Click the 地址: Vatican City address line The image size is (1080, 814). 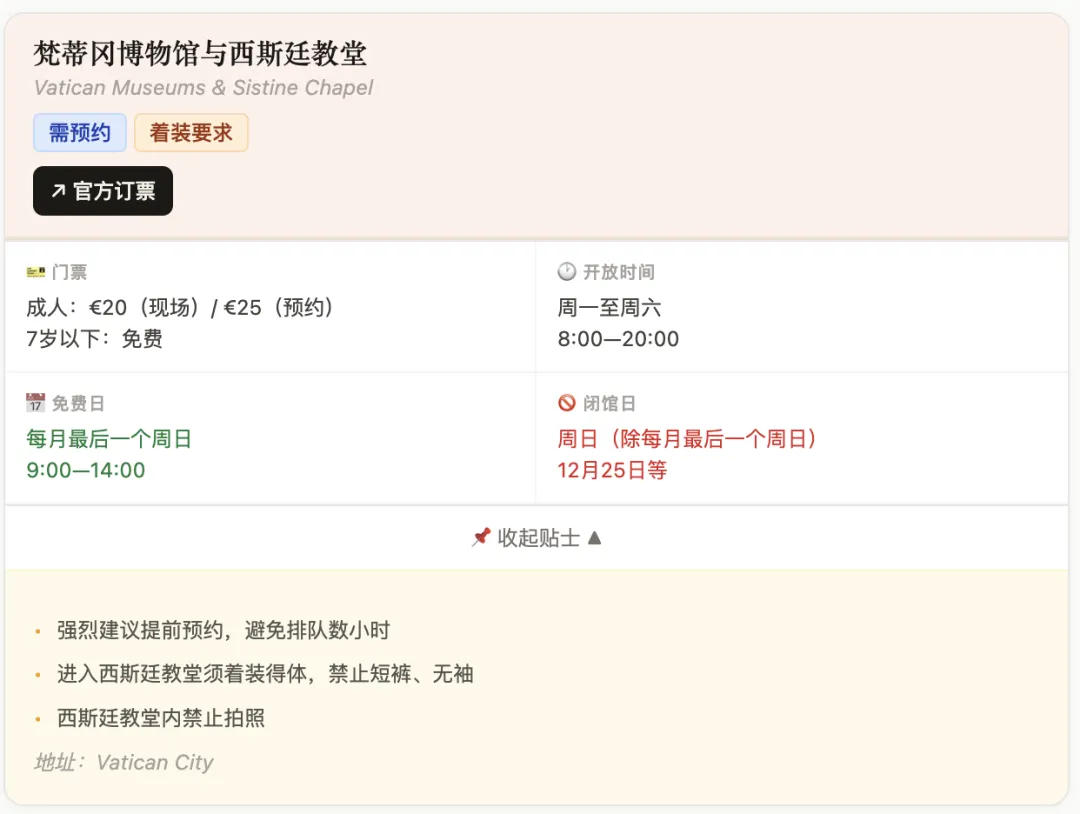pyautogui.click(x=124, y=762)
